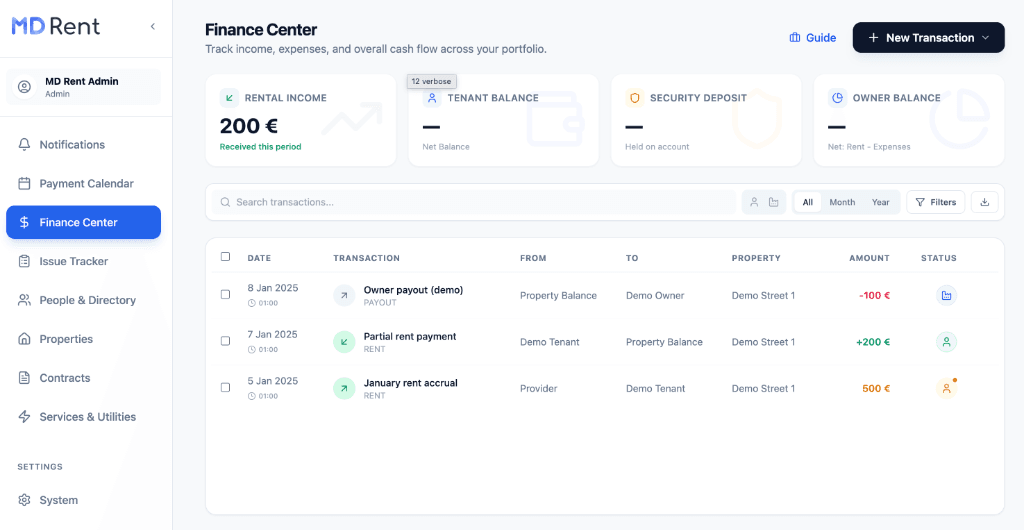The width and height of the screenshot is (1024, 530).
Task: Click Demo Owner in the To column
Action: pyautogui.click(x=655, y=296)
